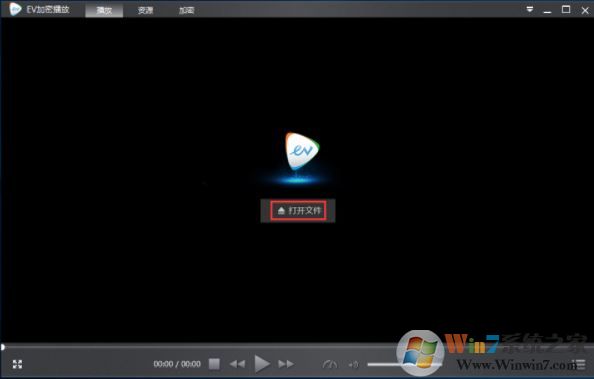Adjust the volume slider
Viewport: 594px width, 379px height.
[x=404, y=365]
